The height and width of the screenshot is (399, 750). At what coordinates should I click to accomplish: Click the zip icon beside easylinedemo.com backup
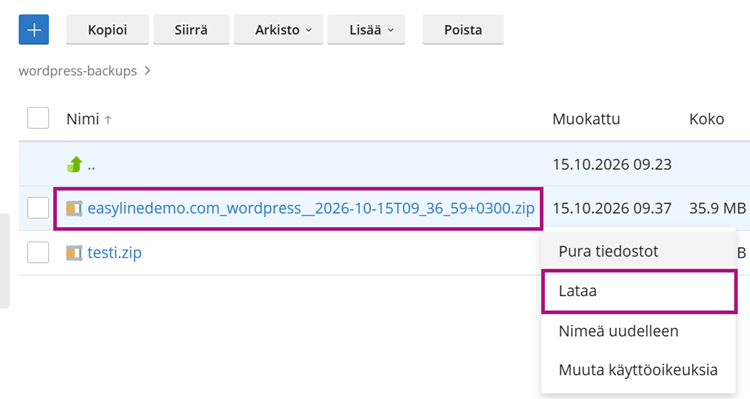pos(74,209)
